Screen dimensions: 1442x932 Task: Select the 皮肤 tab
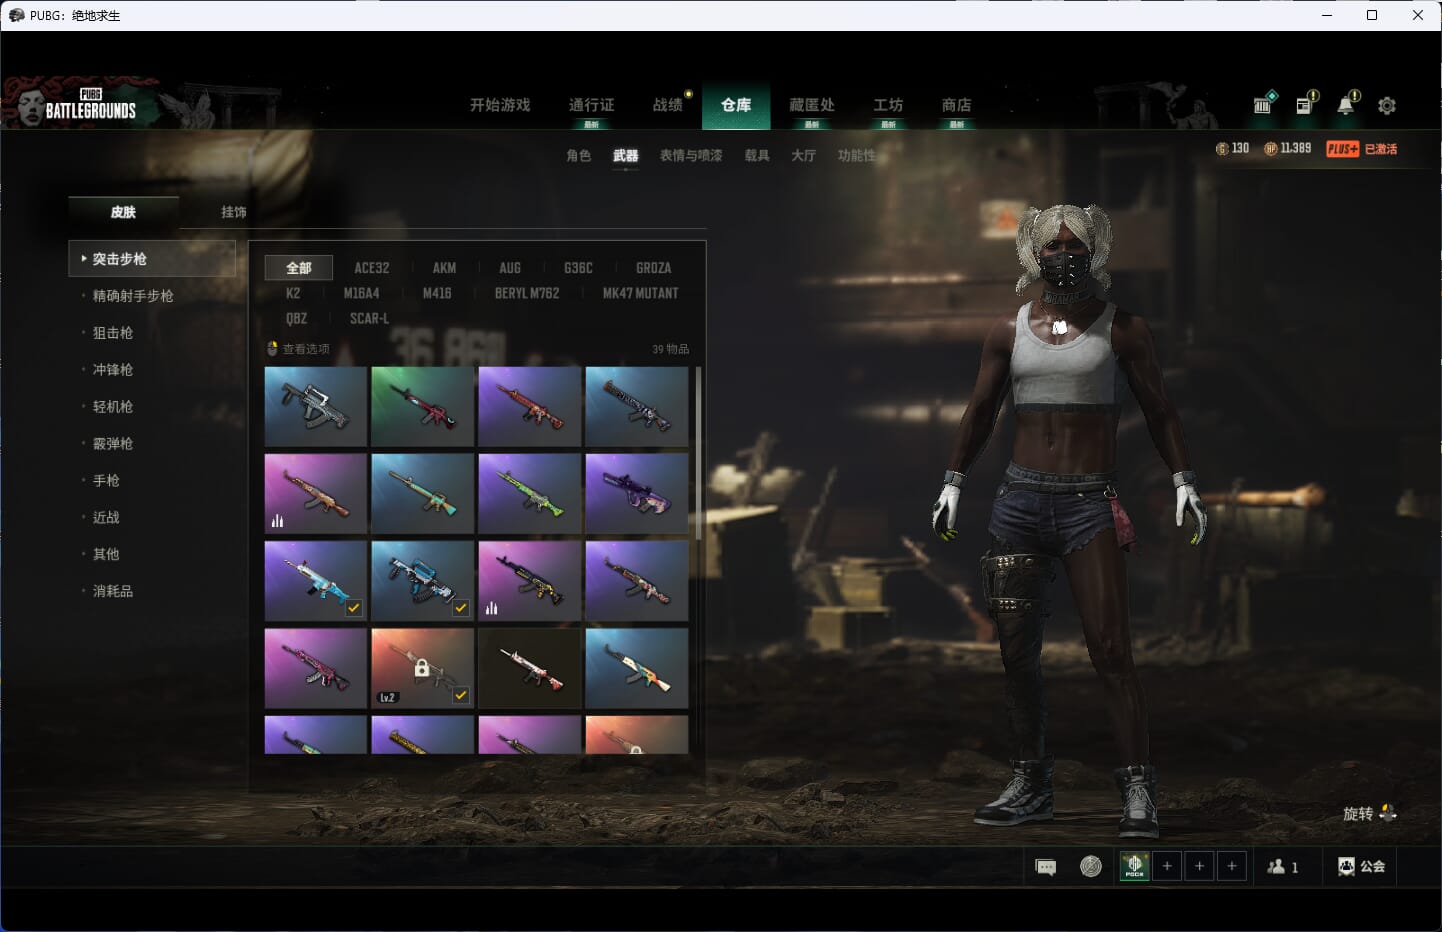point(124,212)
